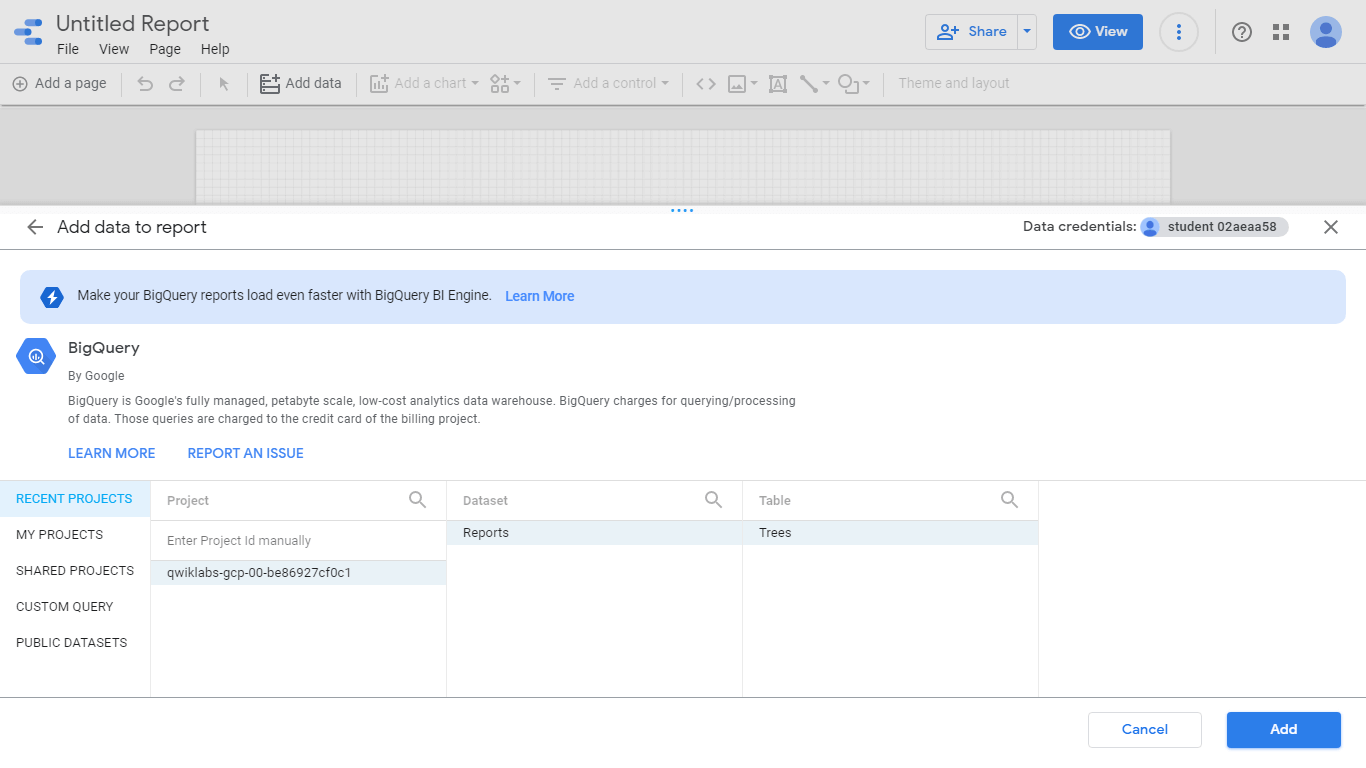Click the Cancel button
The image size is (1366, 768).
[x=1145, y=730]
